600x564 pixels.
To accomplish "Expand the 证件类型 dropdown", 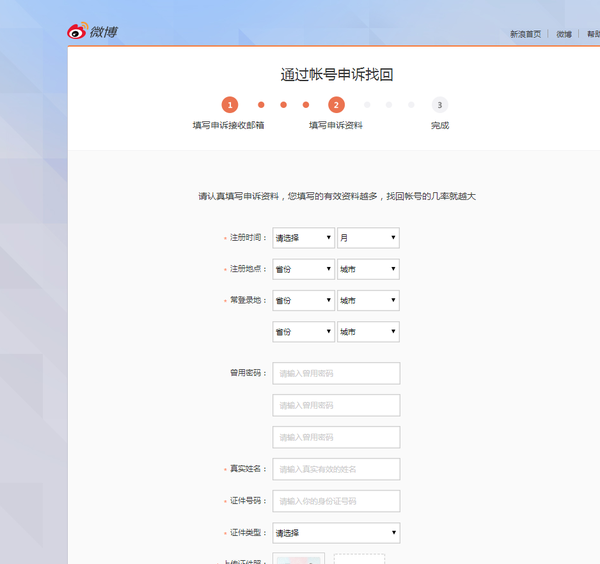I will click(x=336, y=533).
